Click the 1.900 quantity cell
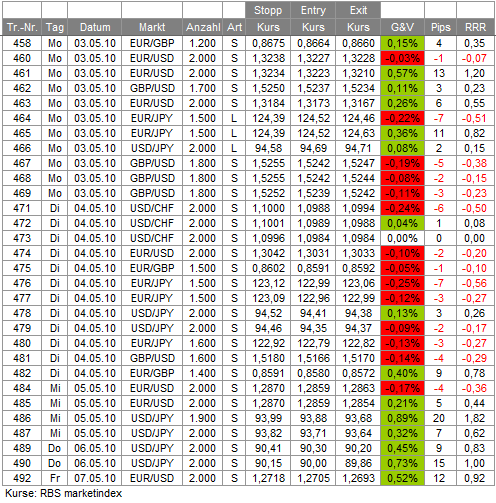 pyautogui.click(x=202, y=418)
